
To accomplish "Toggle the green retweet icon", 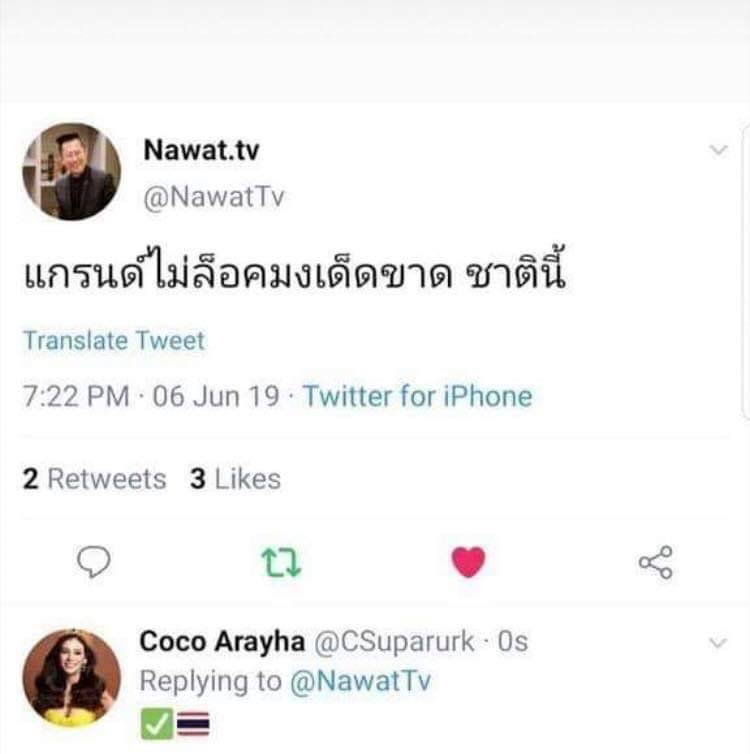I will pyautogui.click(x=281, y=562).
